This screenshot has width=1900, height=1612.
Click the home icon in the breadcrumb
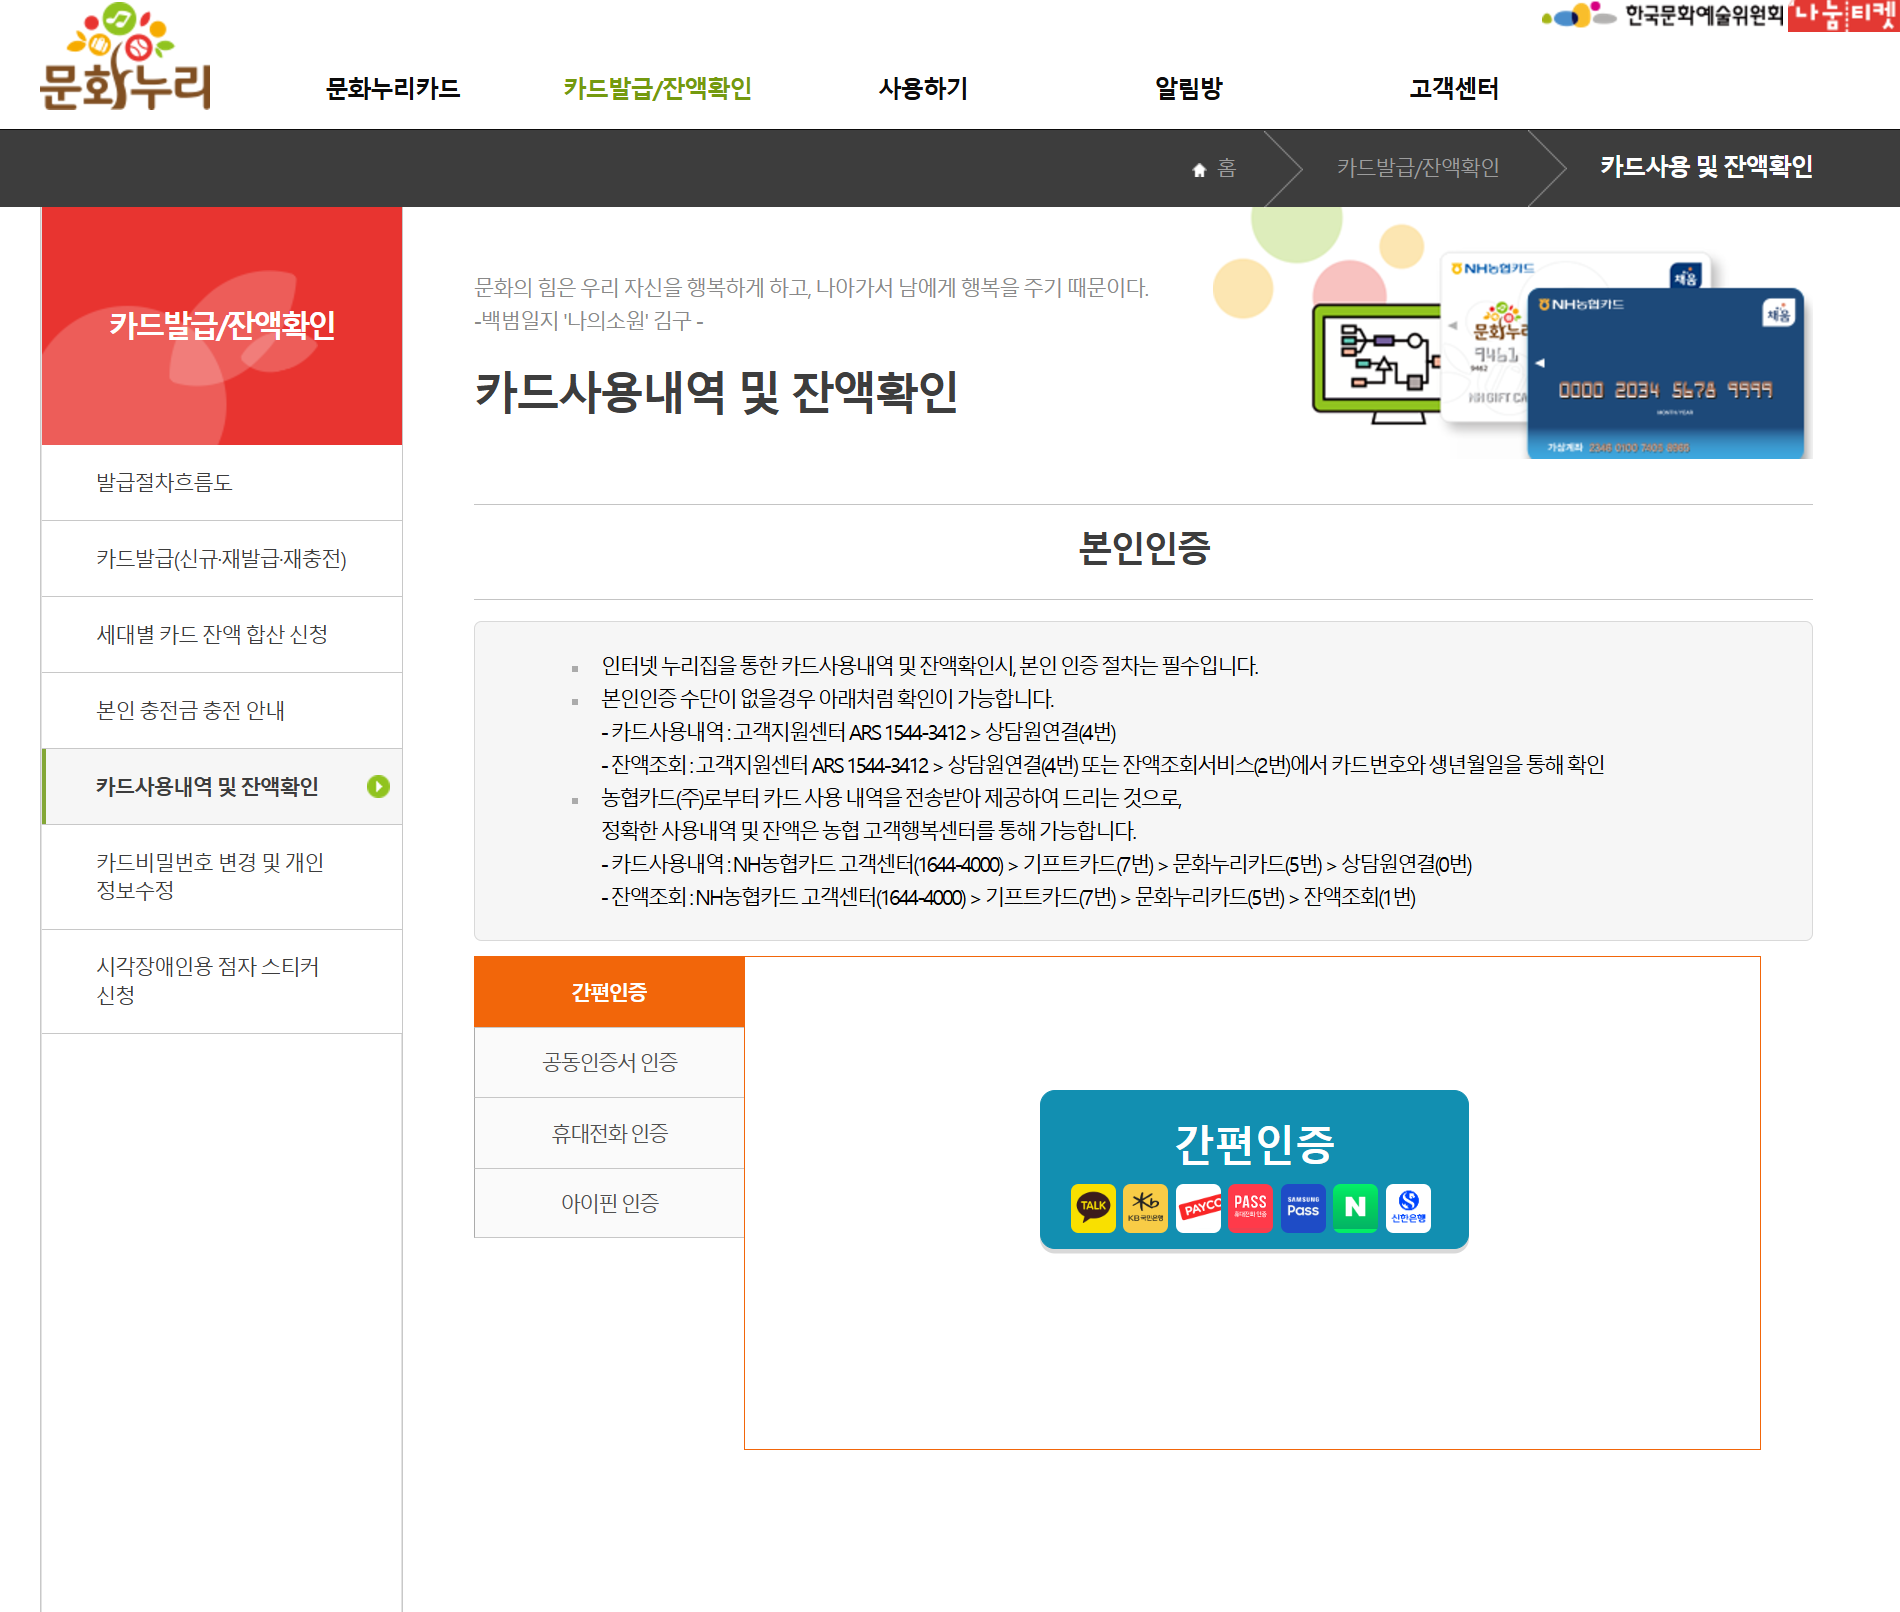coord(1199,168)
